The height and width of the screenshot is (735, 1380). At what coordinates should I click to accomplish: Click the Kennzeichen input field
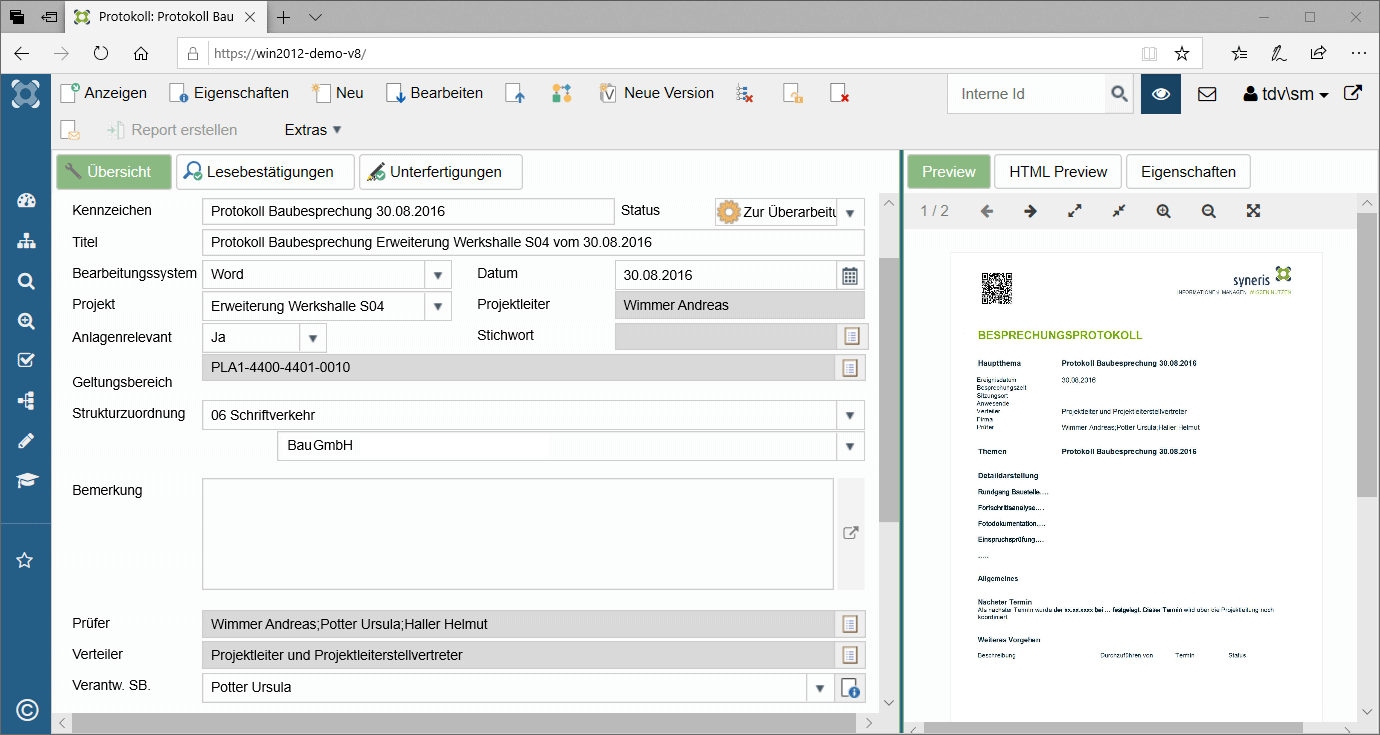[408, 211]
